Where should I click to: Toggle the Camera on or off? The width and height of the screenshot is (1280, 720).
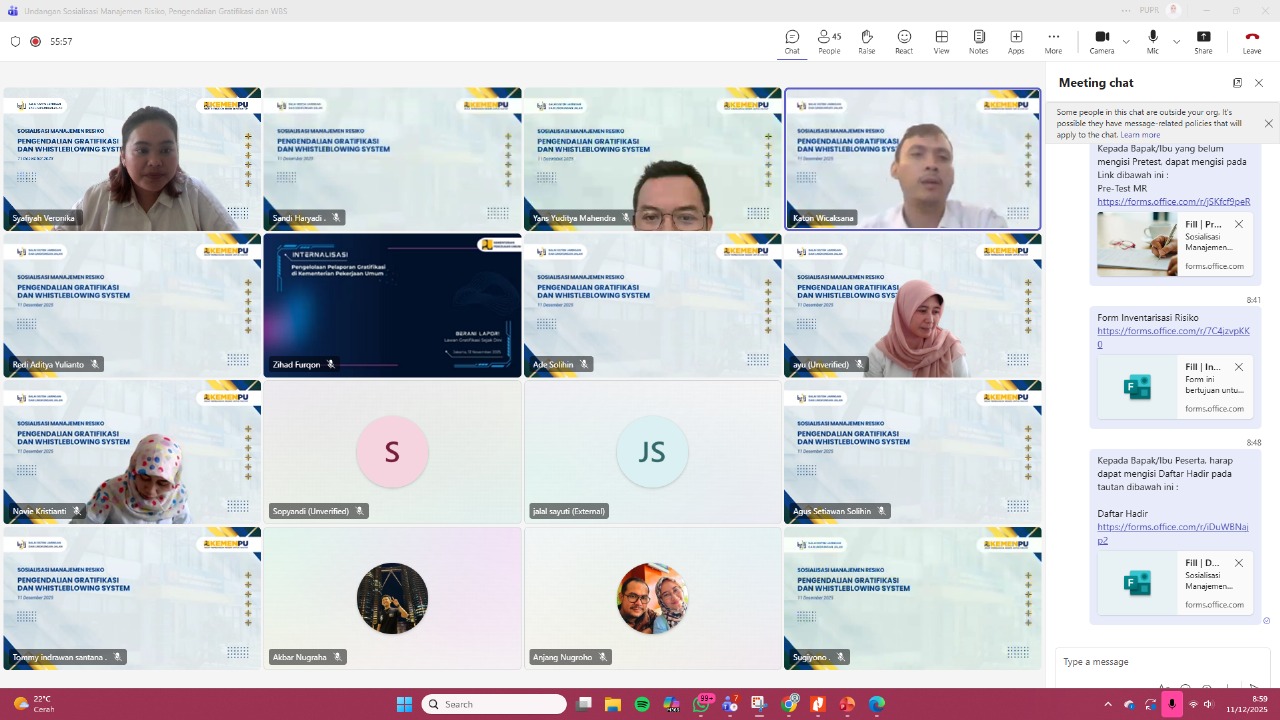tap(1102, 41)
